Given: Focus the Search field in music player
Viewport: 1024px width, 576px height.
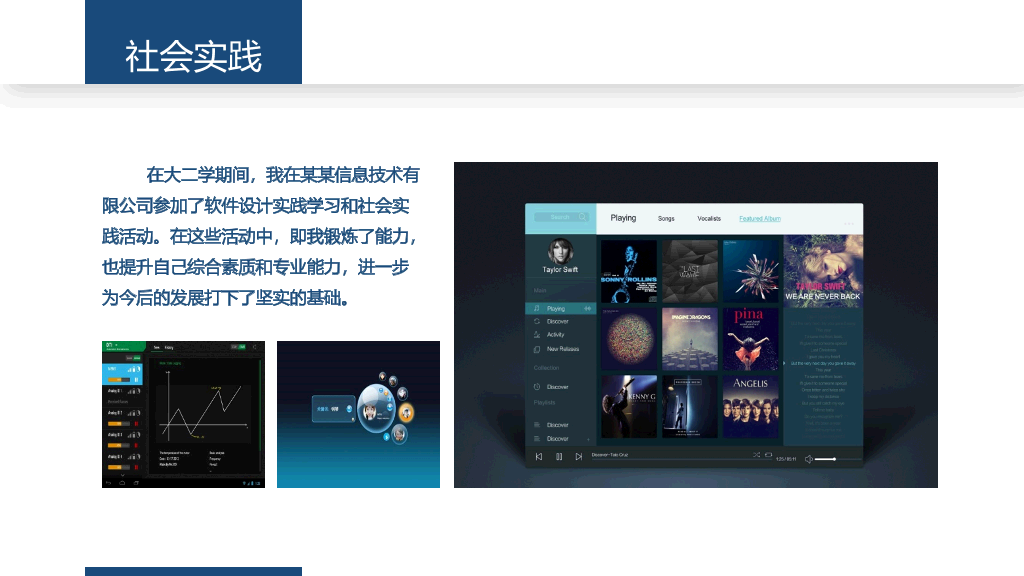Looking at the screenshot, I should tap(562, 217).
